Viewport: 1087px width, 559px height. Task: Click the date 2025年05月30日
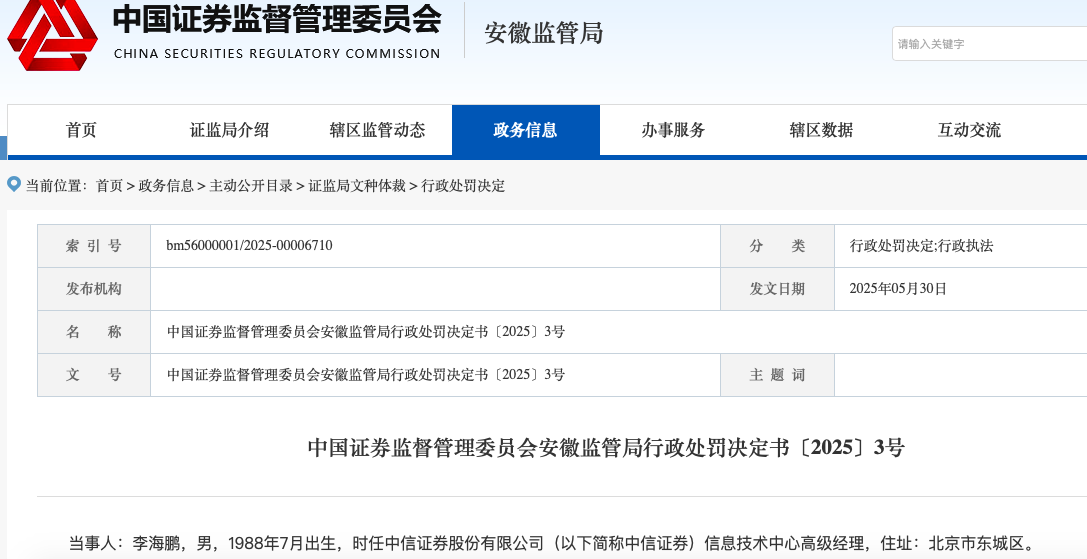[x=898, y=289]
